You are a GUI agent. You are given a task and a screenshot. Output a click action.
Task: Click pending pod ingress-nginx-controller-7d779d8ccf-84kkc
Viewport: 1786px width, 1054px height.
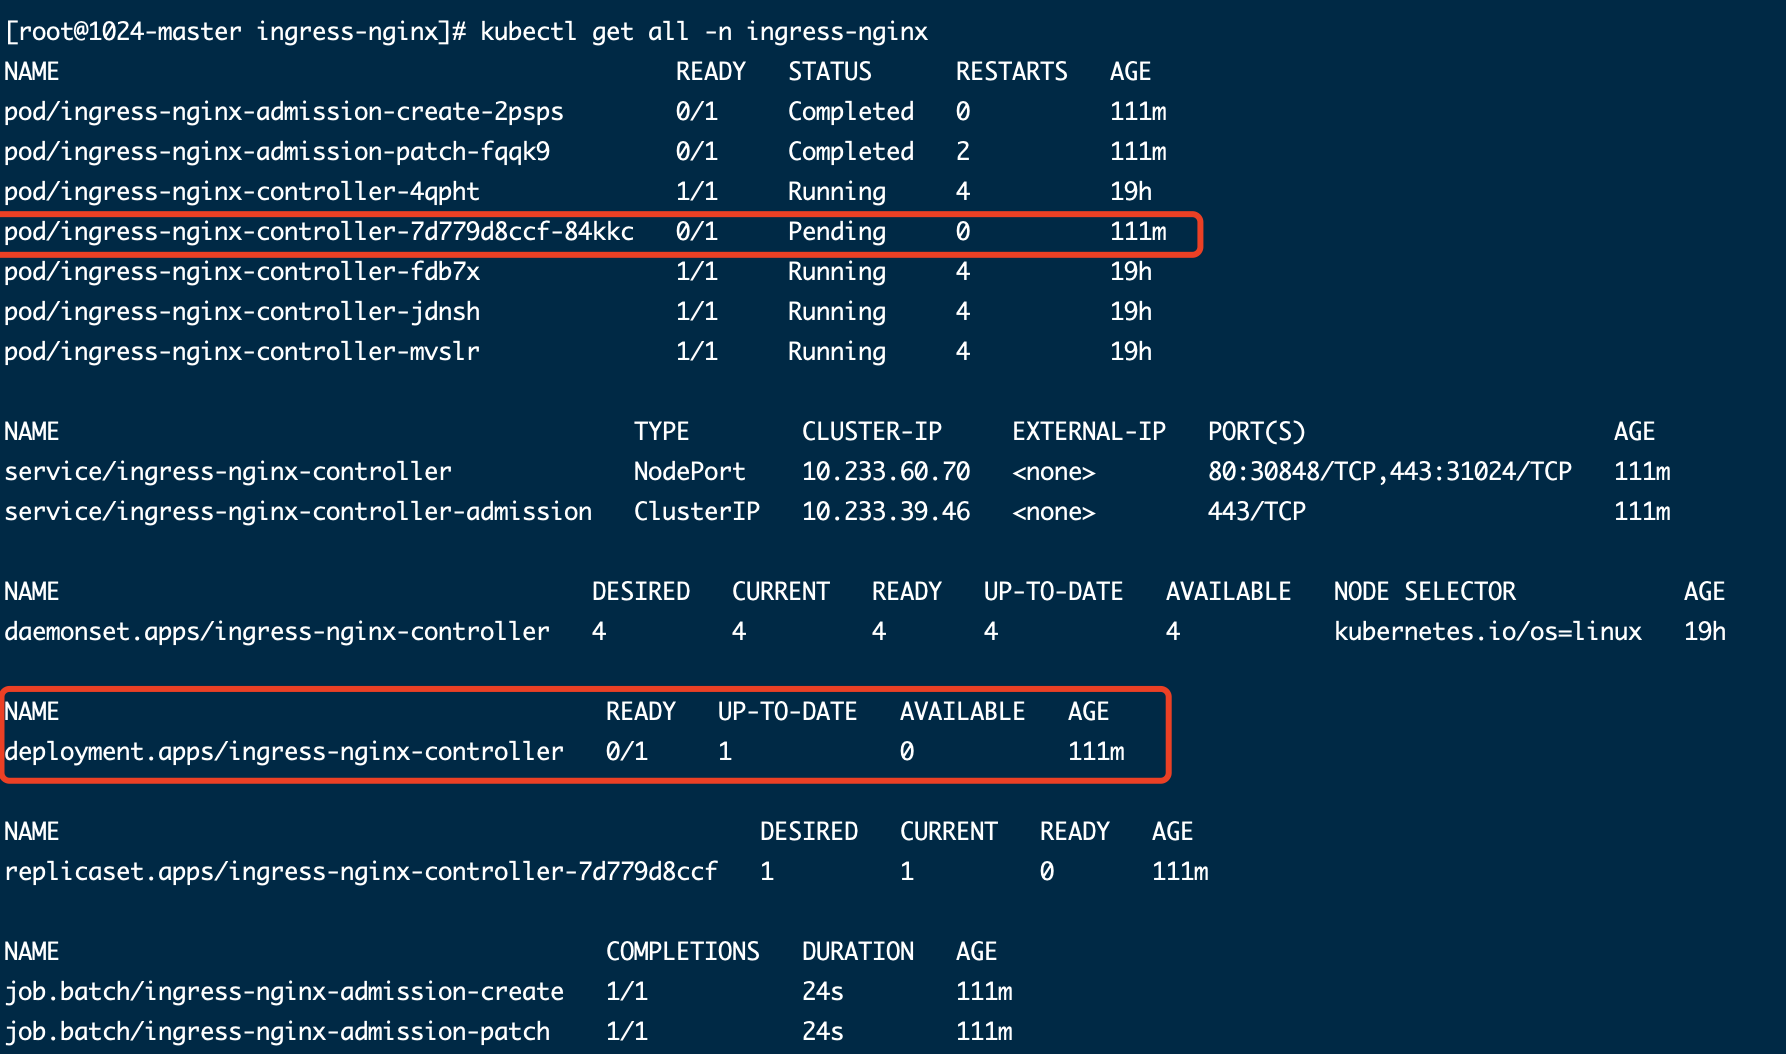tap(319, 232)
